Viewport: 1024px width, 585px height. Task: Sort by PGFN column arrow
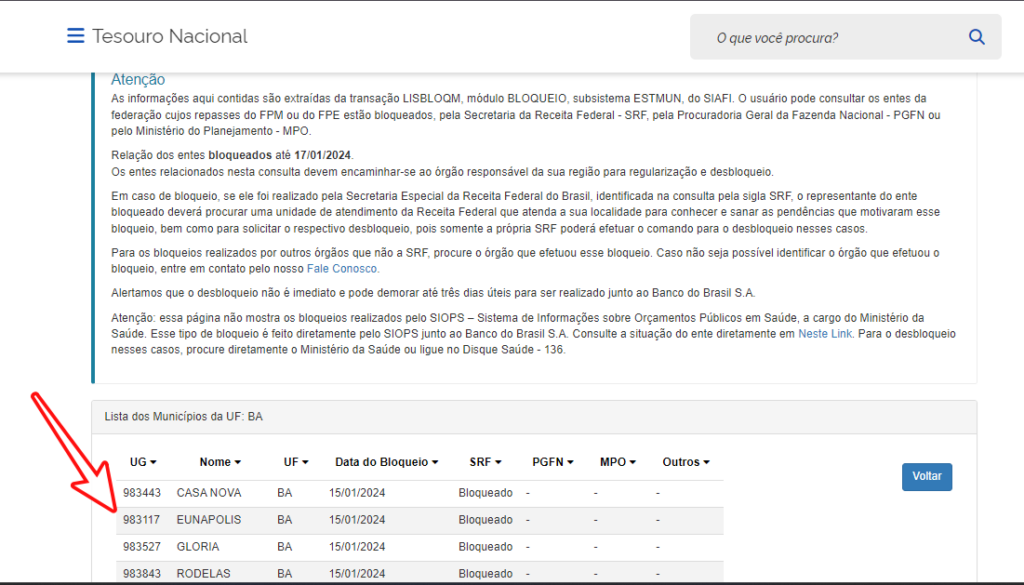(x=570, y=462)
